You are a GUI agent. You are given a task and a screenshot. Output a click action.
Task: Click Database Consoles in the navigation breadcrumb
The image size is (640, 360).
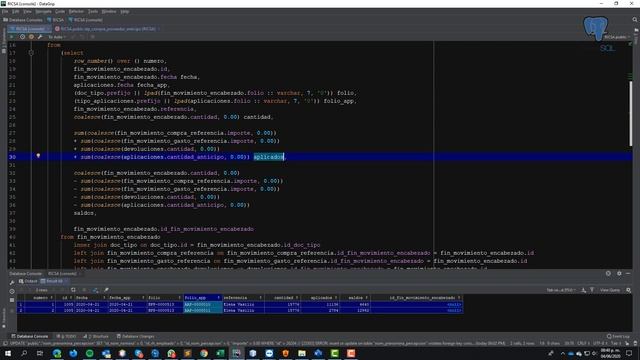click(x=23, y=20)
